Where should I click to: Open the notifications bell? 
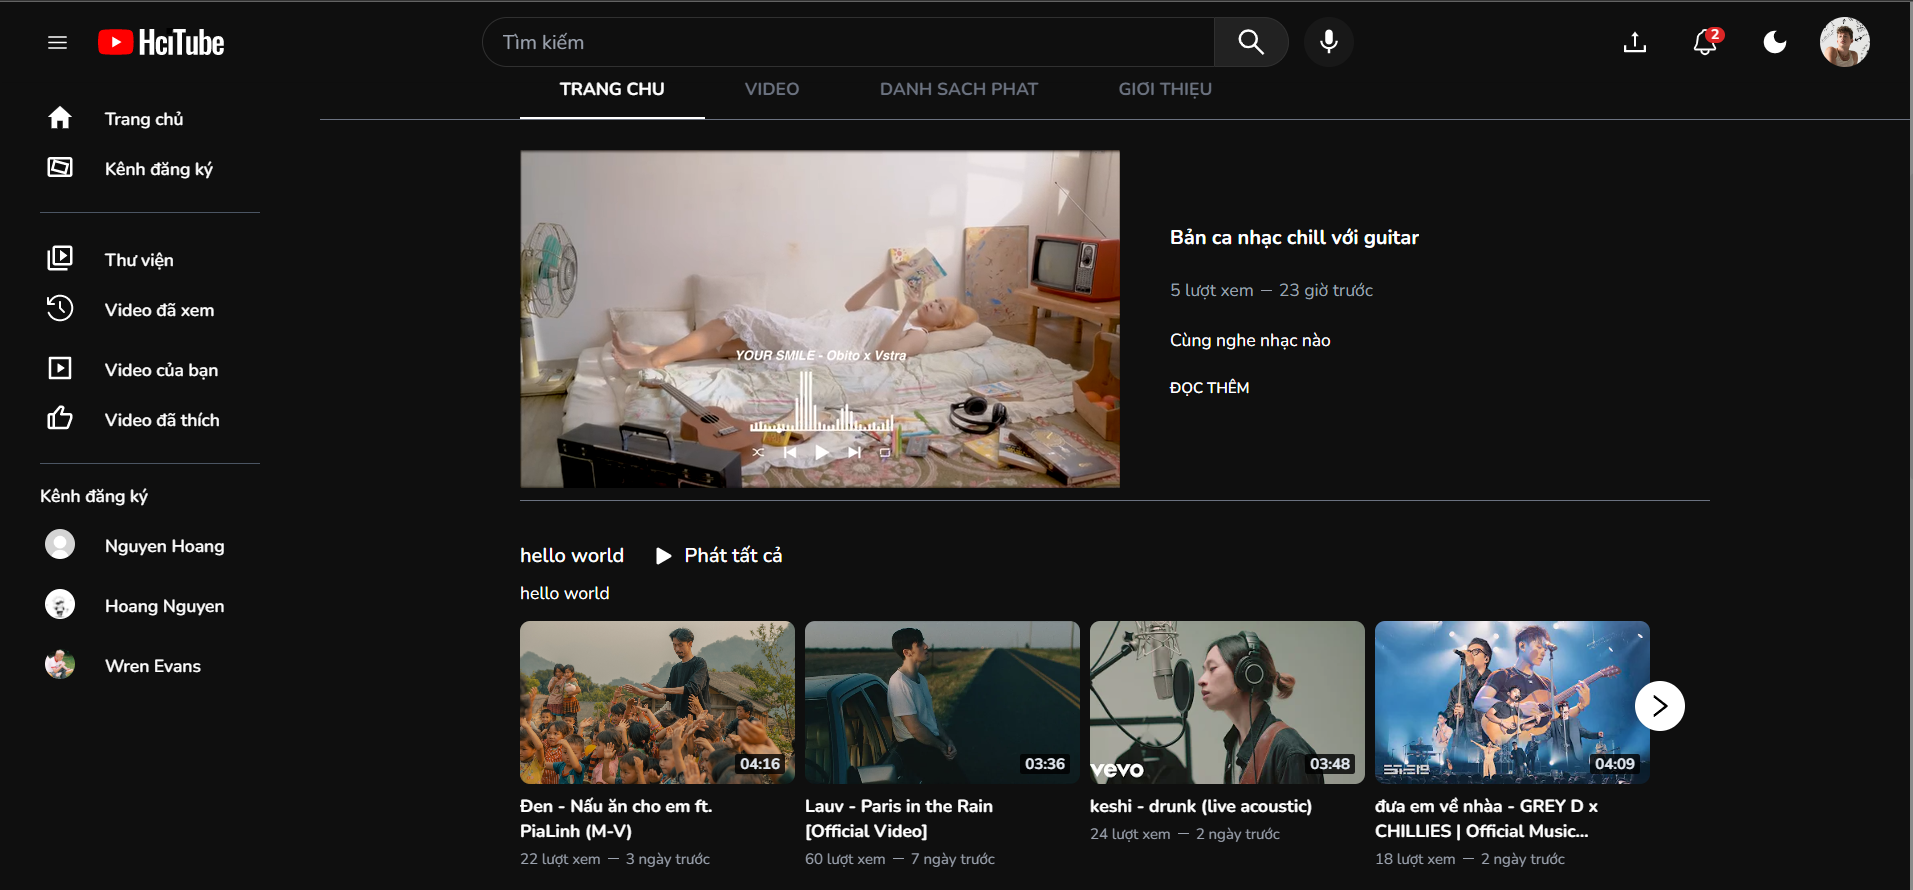1705,42
